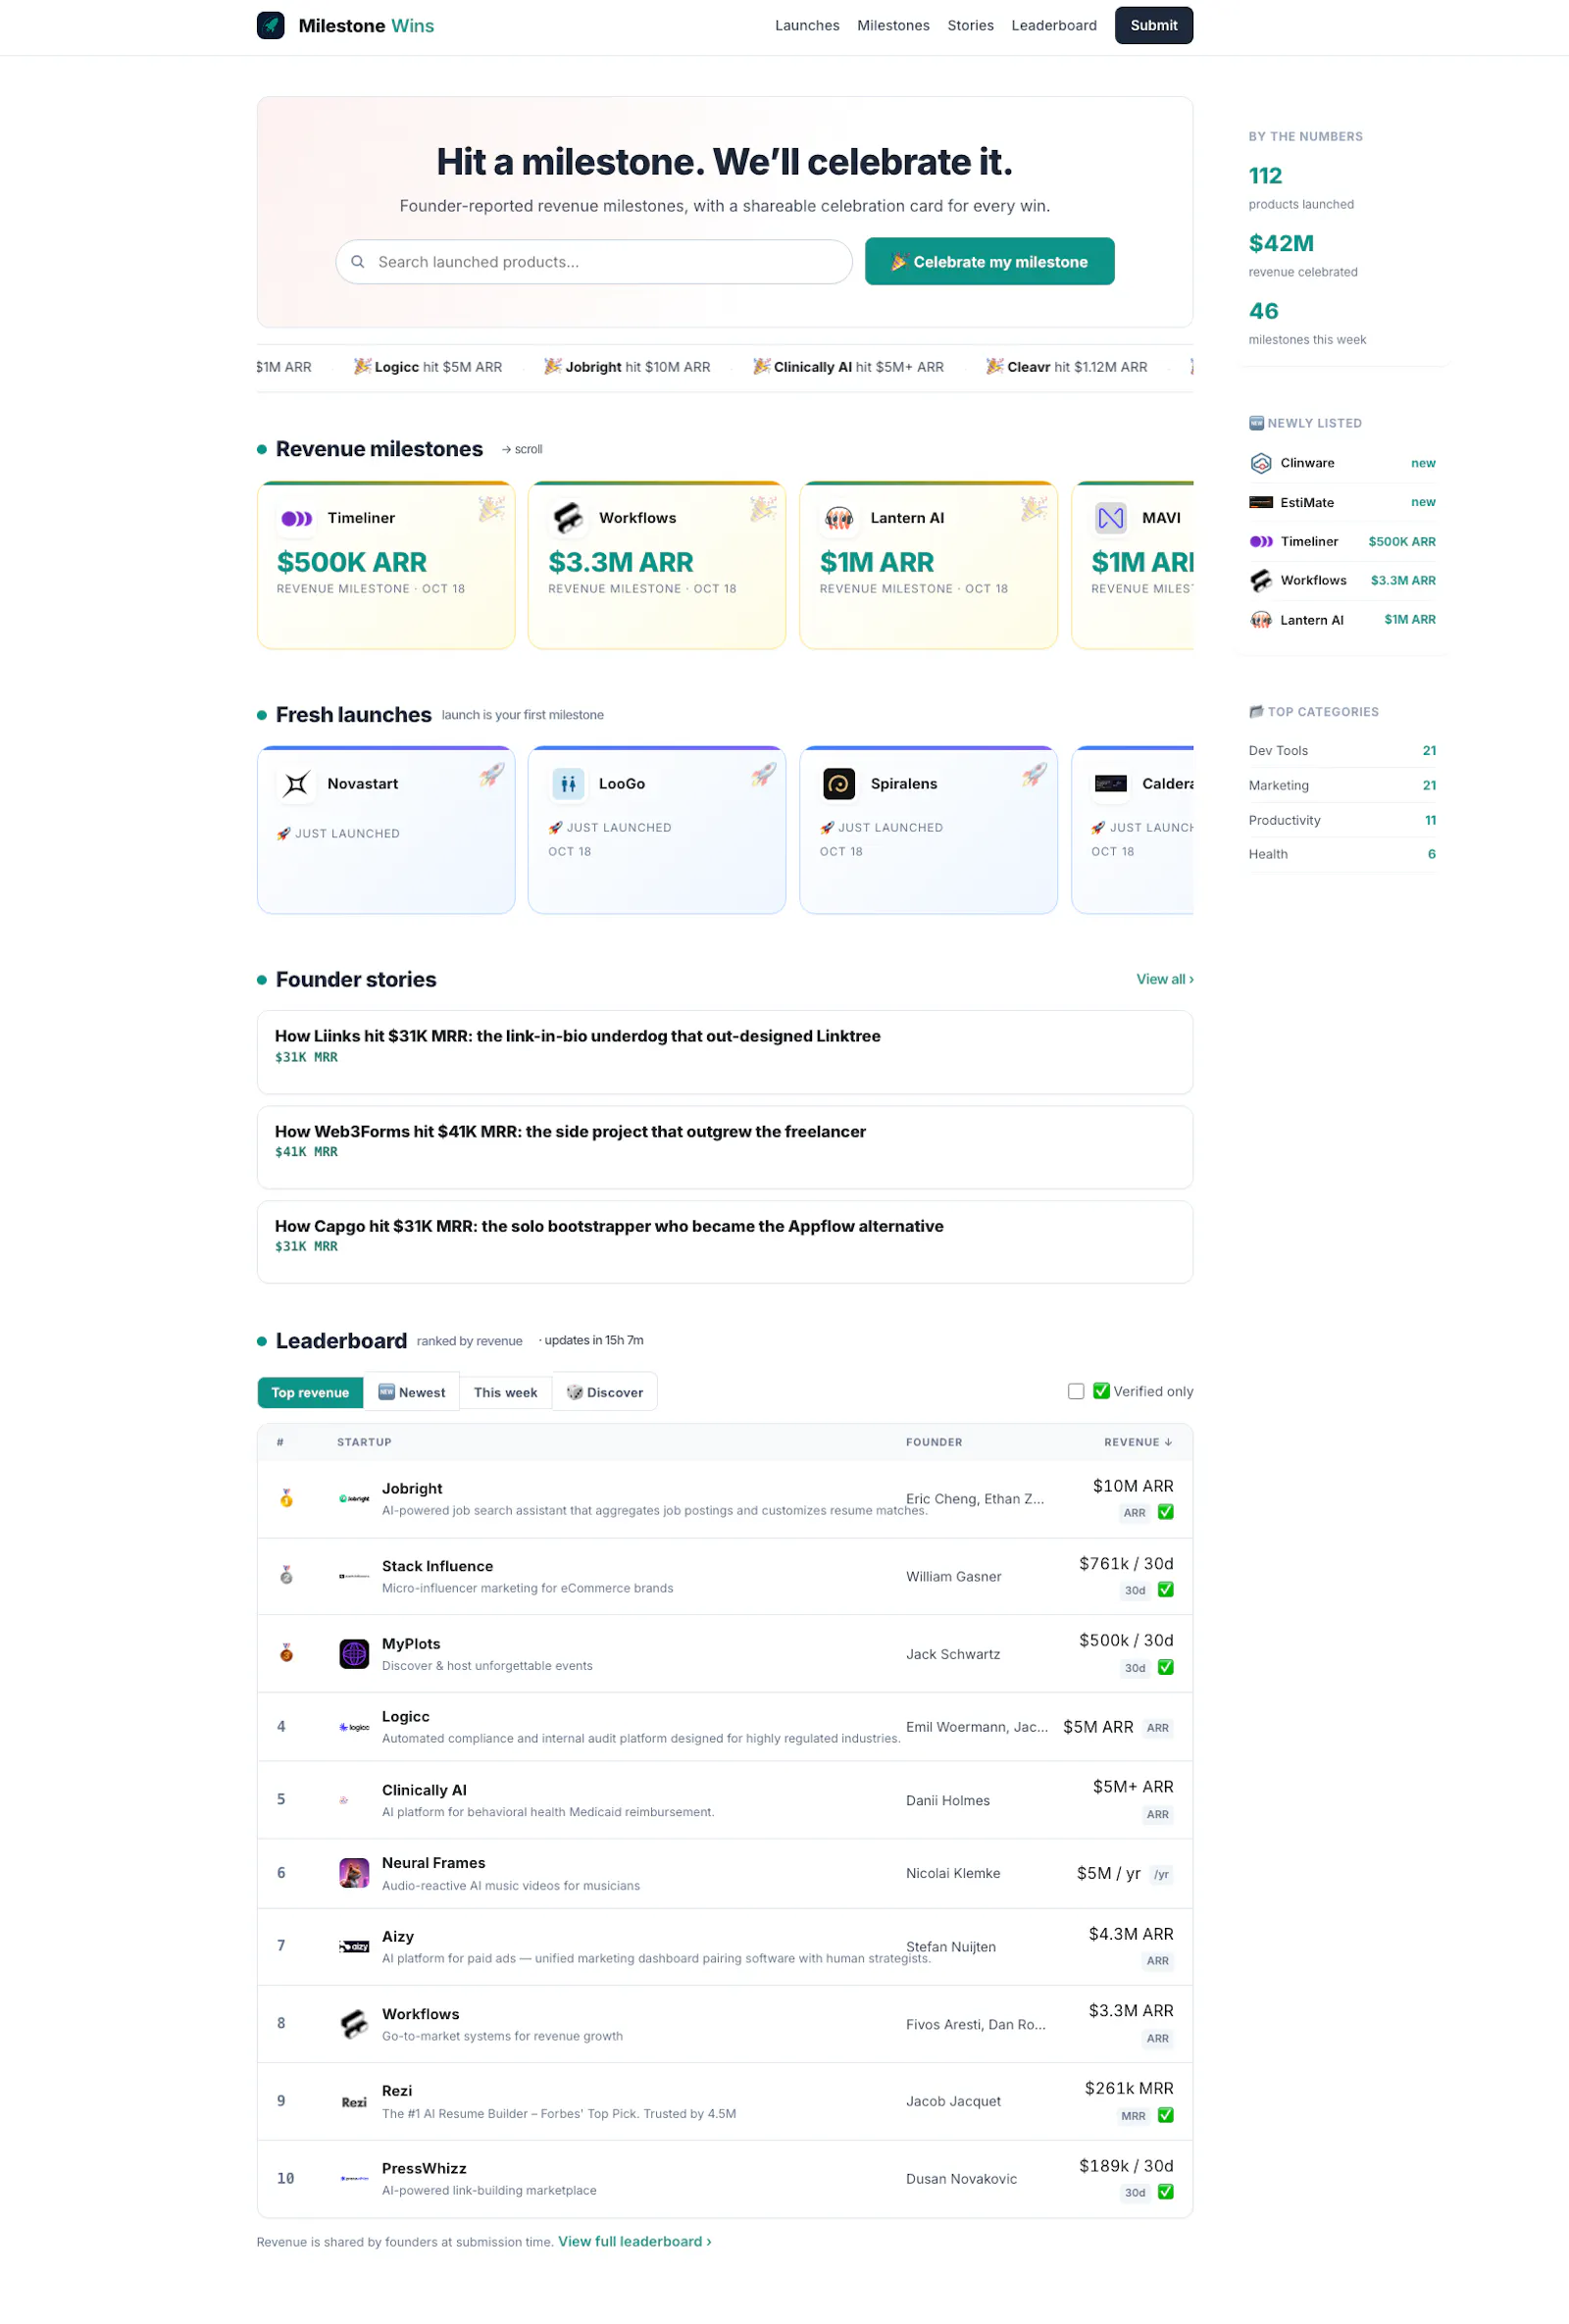Click the Workflows logo in revenue milestone card

coord(568,518)
